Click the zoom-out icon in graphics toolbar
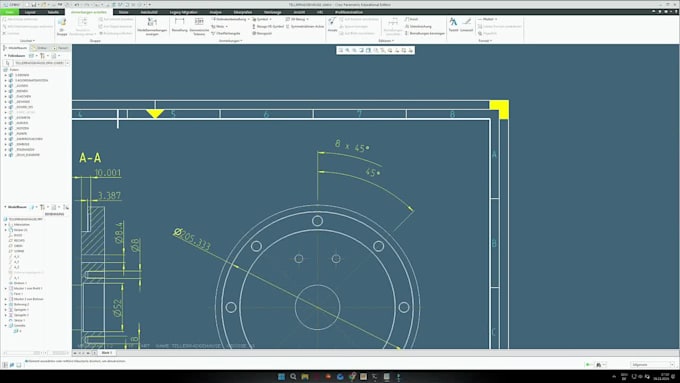The image size is (680, 383). [x=354, y=50]
